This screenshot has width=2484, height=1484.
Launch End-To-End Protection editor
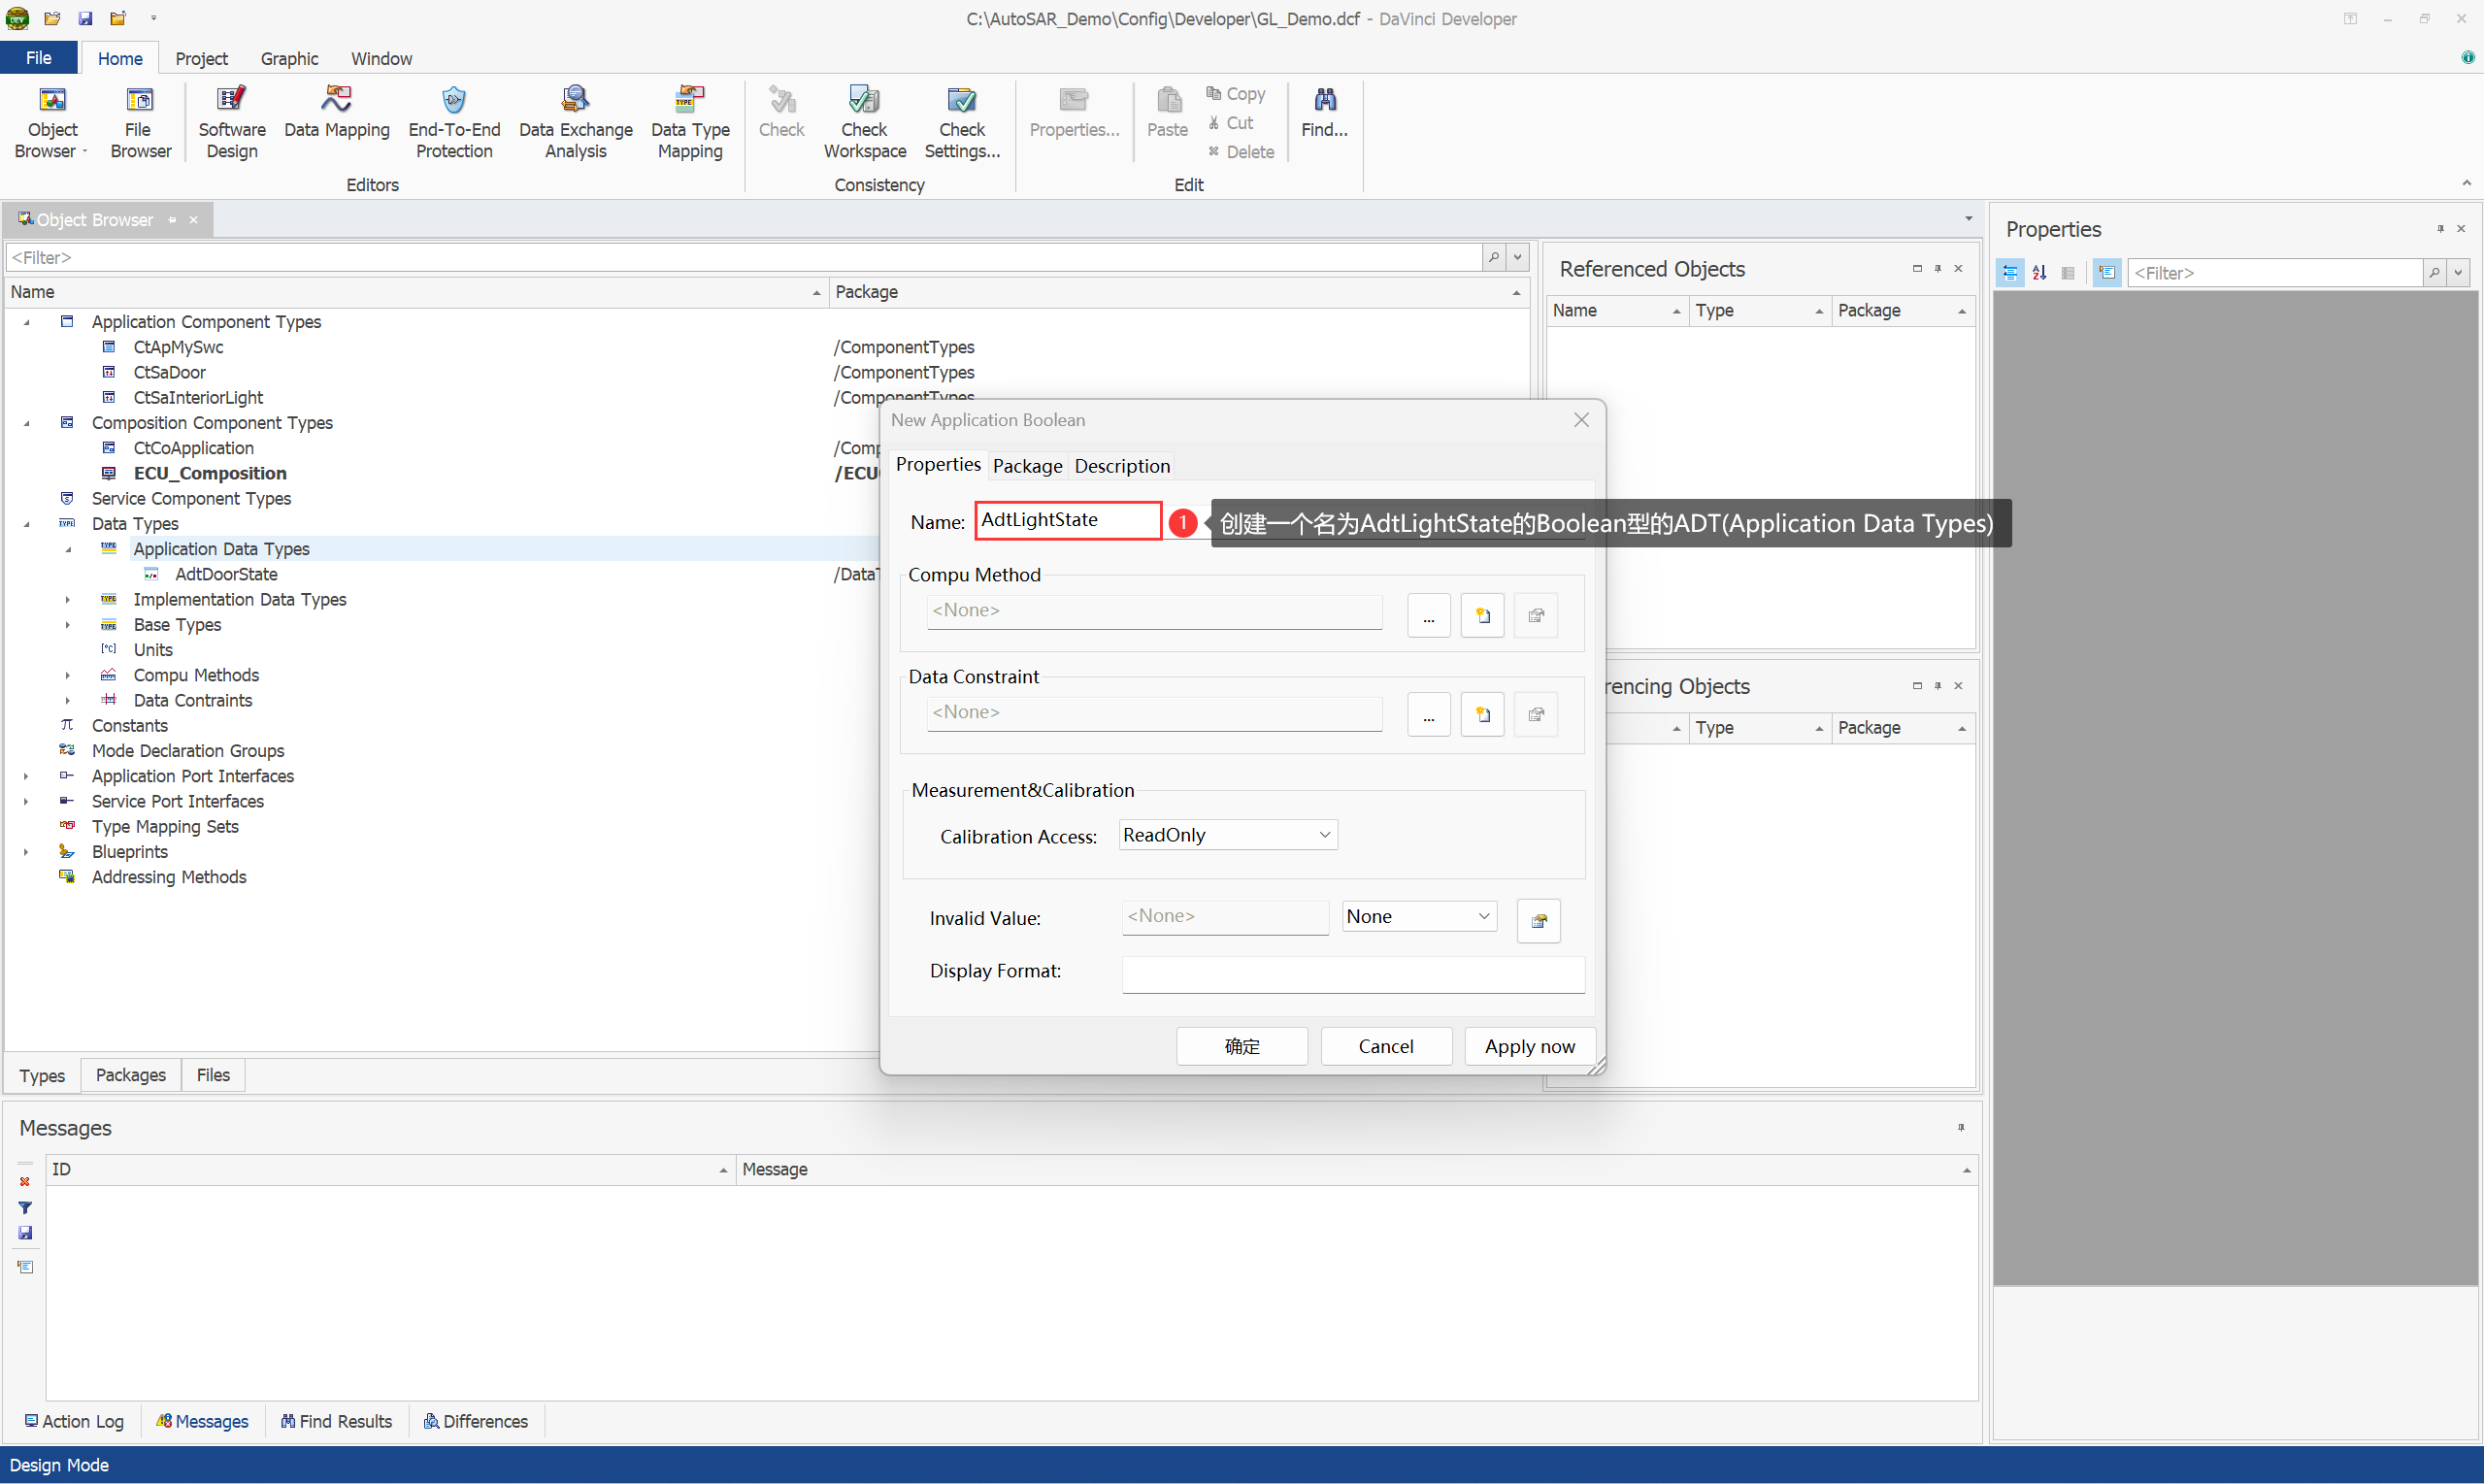(454, 123)
